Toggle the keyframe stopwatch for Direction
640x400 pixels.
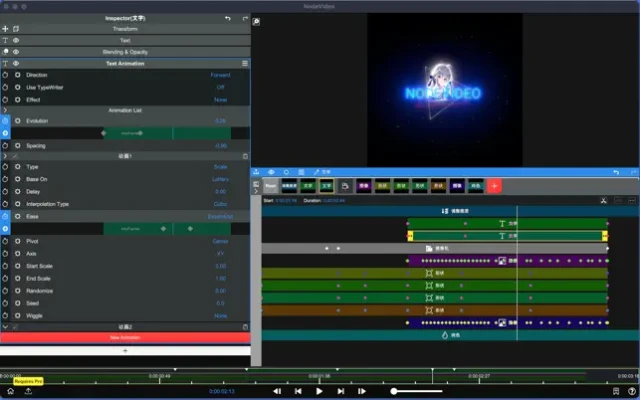tap(6, 75)
